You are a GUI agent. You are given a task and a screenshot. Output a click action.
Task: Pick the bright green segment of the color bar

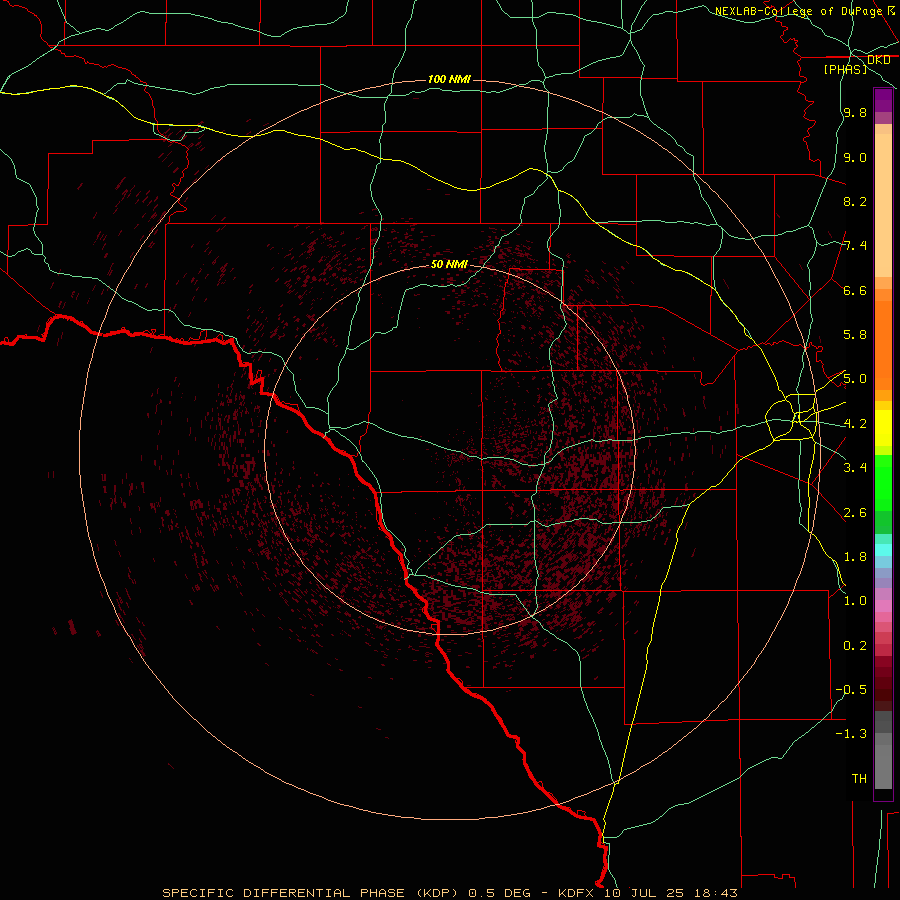tap(883, 482)
